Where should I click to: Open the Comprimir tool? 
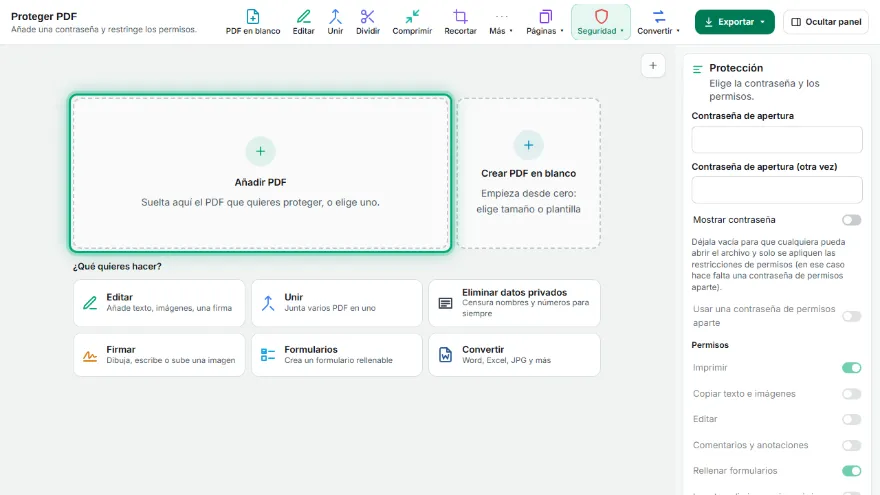coord(412,22)
